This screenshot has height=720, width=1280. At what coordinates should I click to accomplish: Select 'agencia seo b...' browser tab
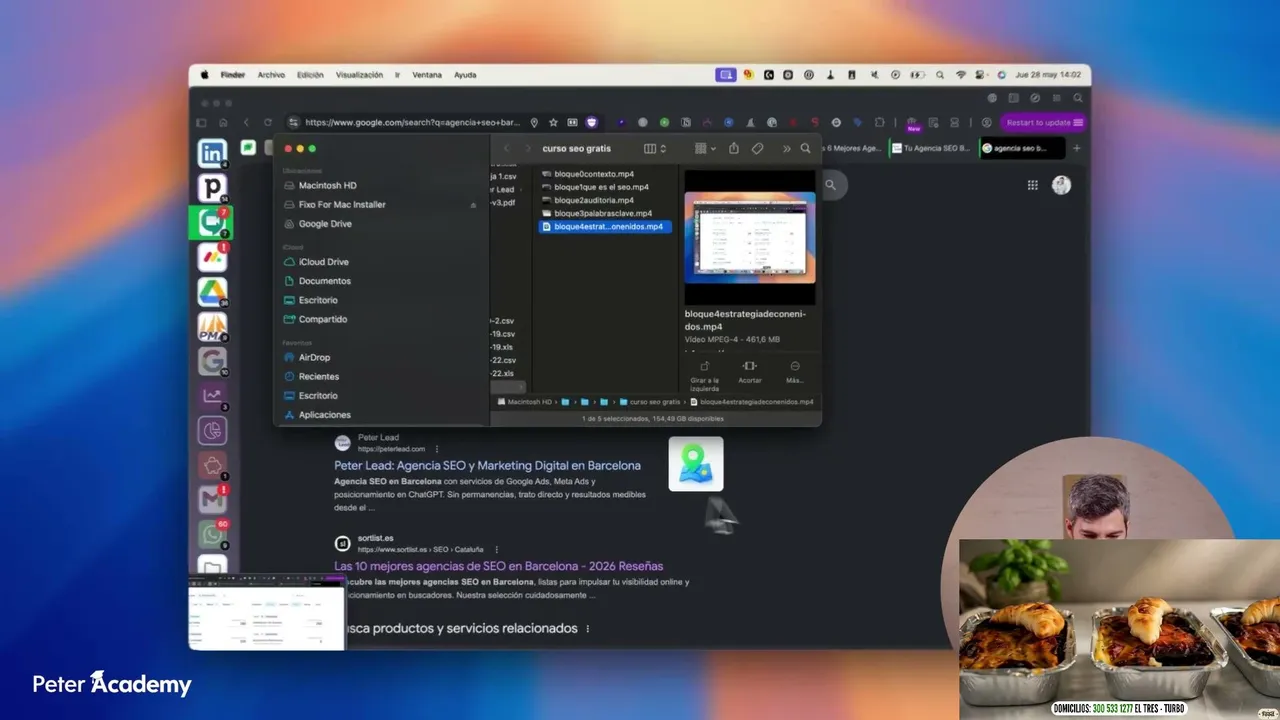pos(1020,148)
